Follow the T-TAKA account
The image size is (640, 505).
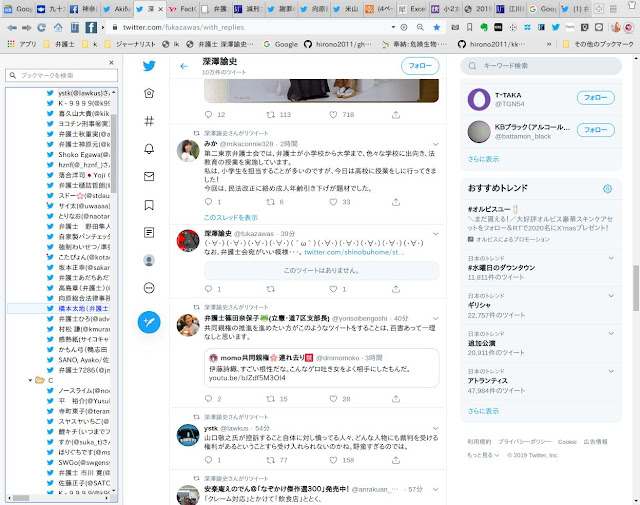(x=596, y=98)
